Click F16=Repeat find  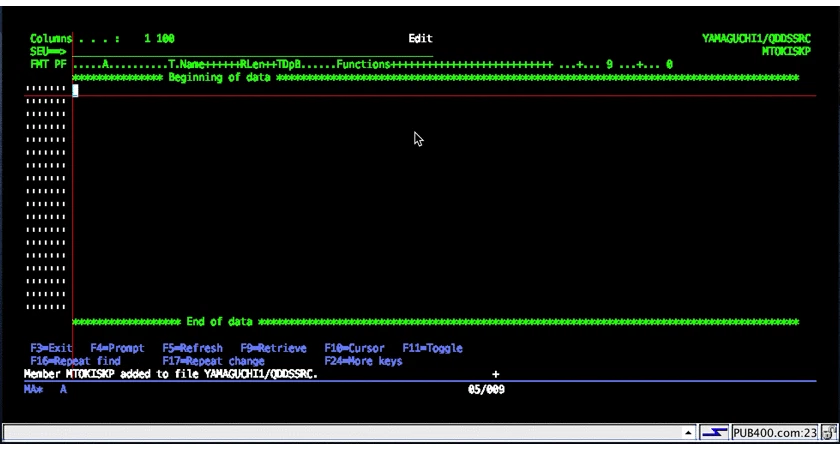(x=76, y=361)
